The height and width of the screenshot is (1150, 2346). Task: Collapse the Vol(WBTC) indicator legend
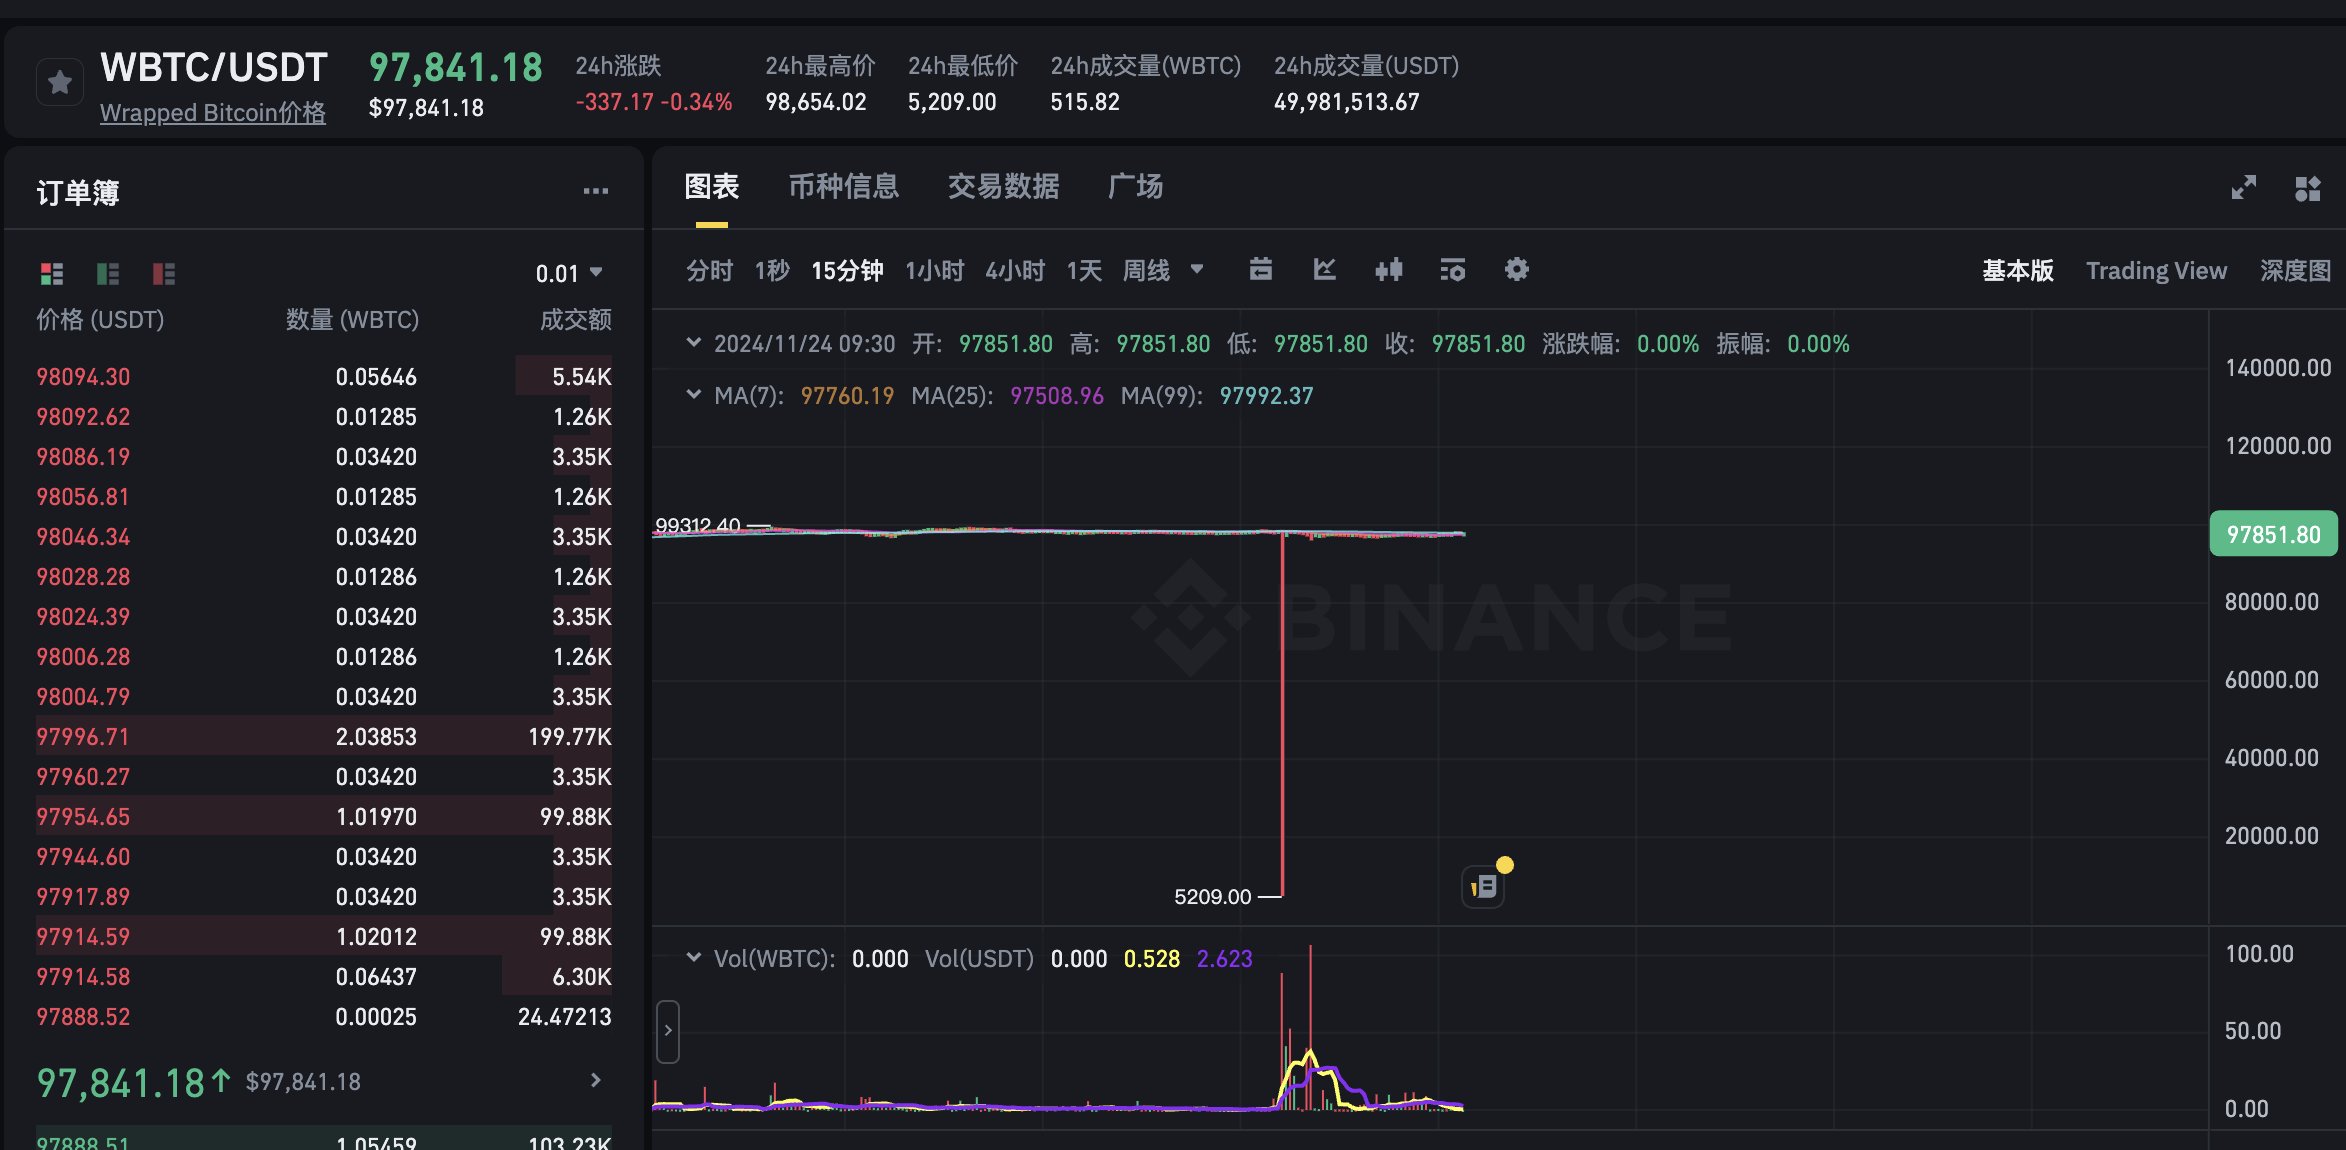click(693, 958)
